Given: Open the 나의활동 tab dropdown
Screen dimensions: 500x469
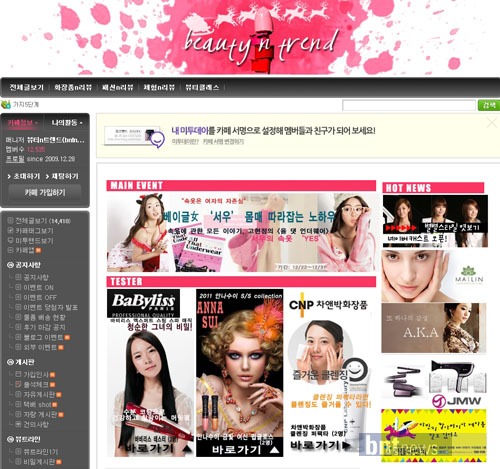Looking at the screenshot, I should tap(67, 123).
